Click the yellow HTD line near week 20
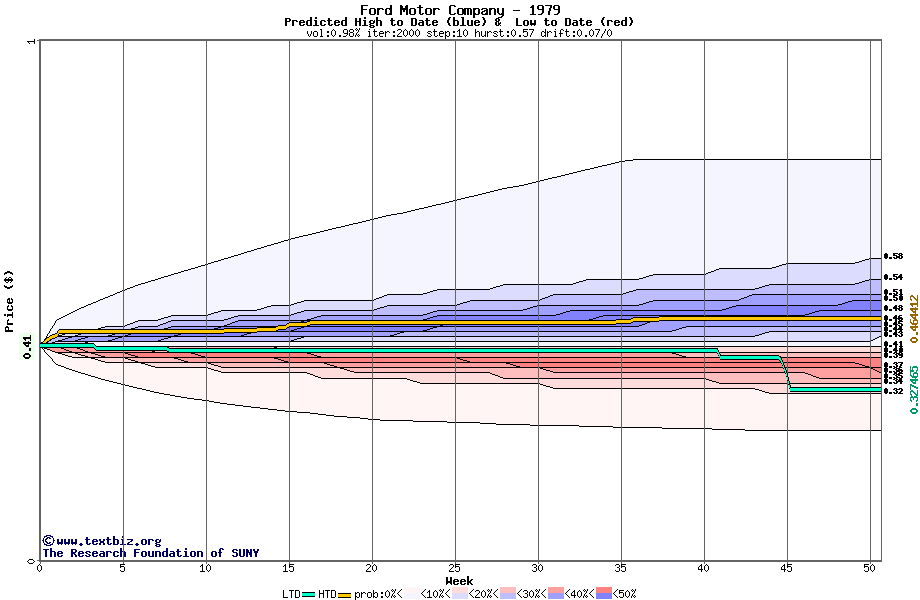This screenshot has height=600, width=920. (371, 323)
